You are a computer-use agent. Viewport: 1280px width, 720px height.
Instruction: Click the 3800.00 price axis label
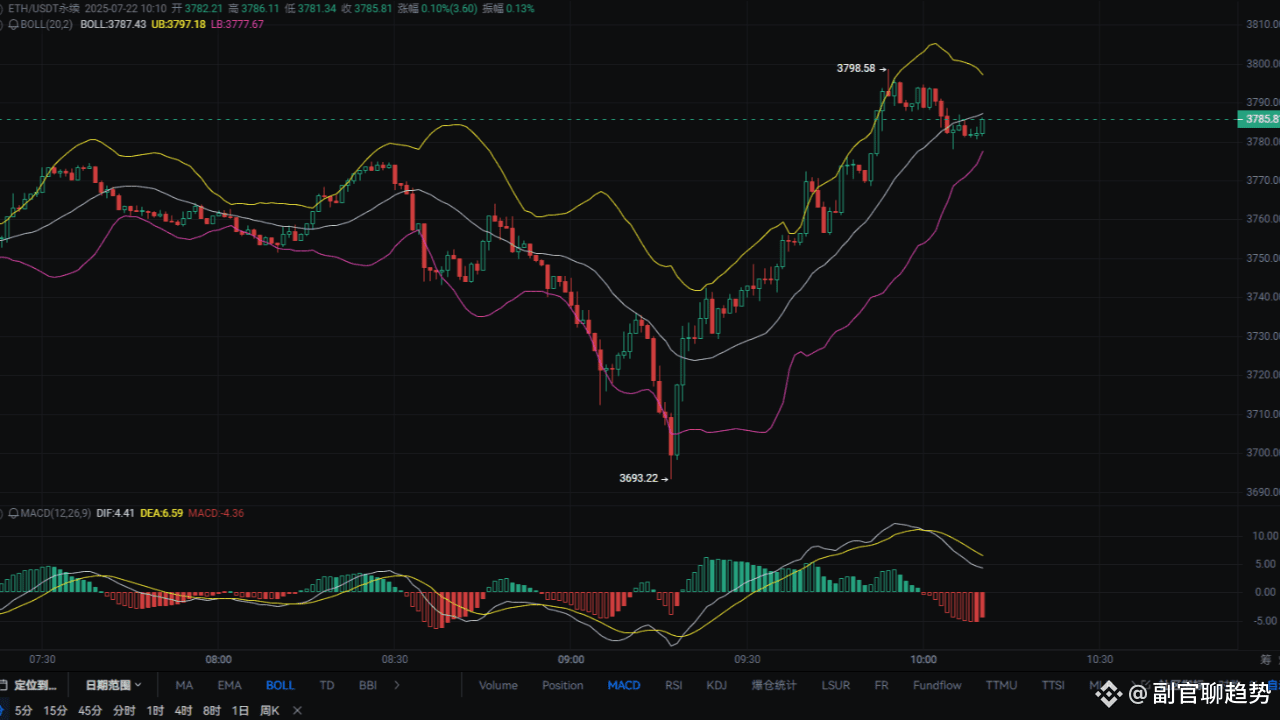1262,63
